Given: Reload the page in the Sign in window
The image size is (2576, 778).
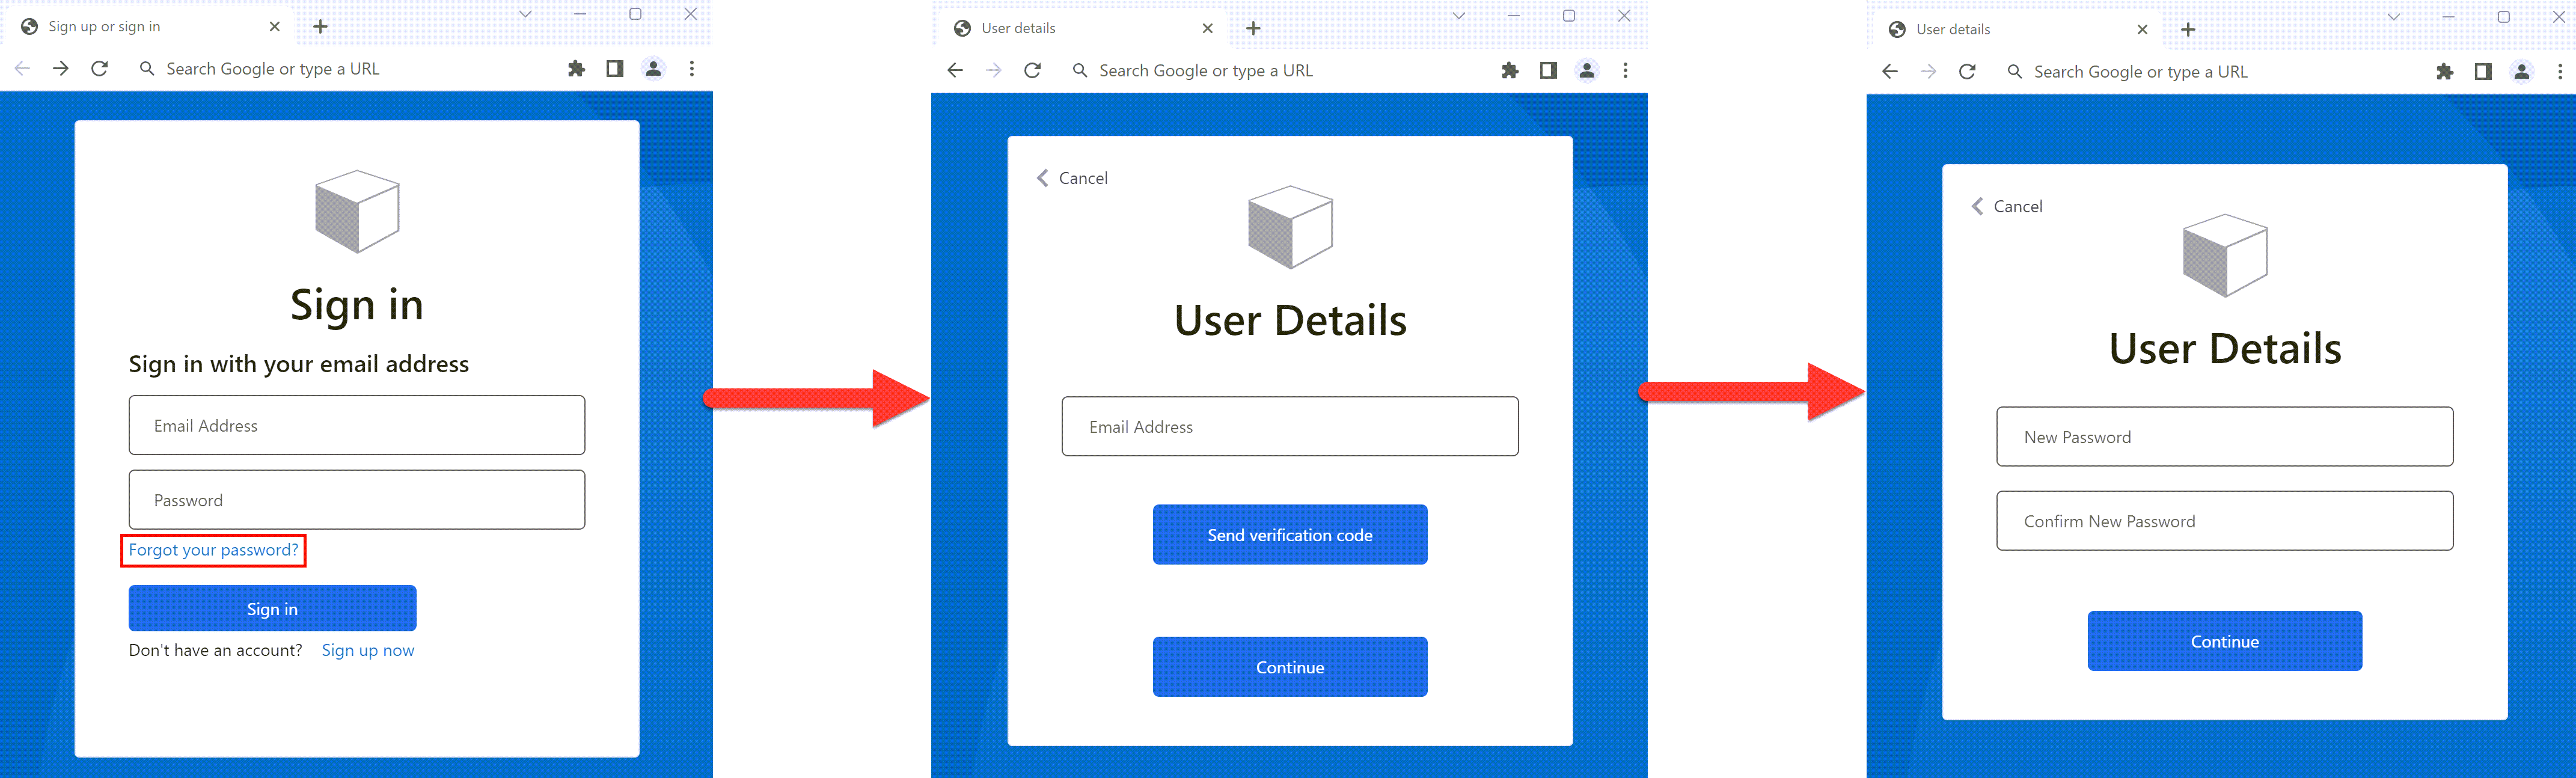Looking at the screenshot, I should (x=99, y=69).
